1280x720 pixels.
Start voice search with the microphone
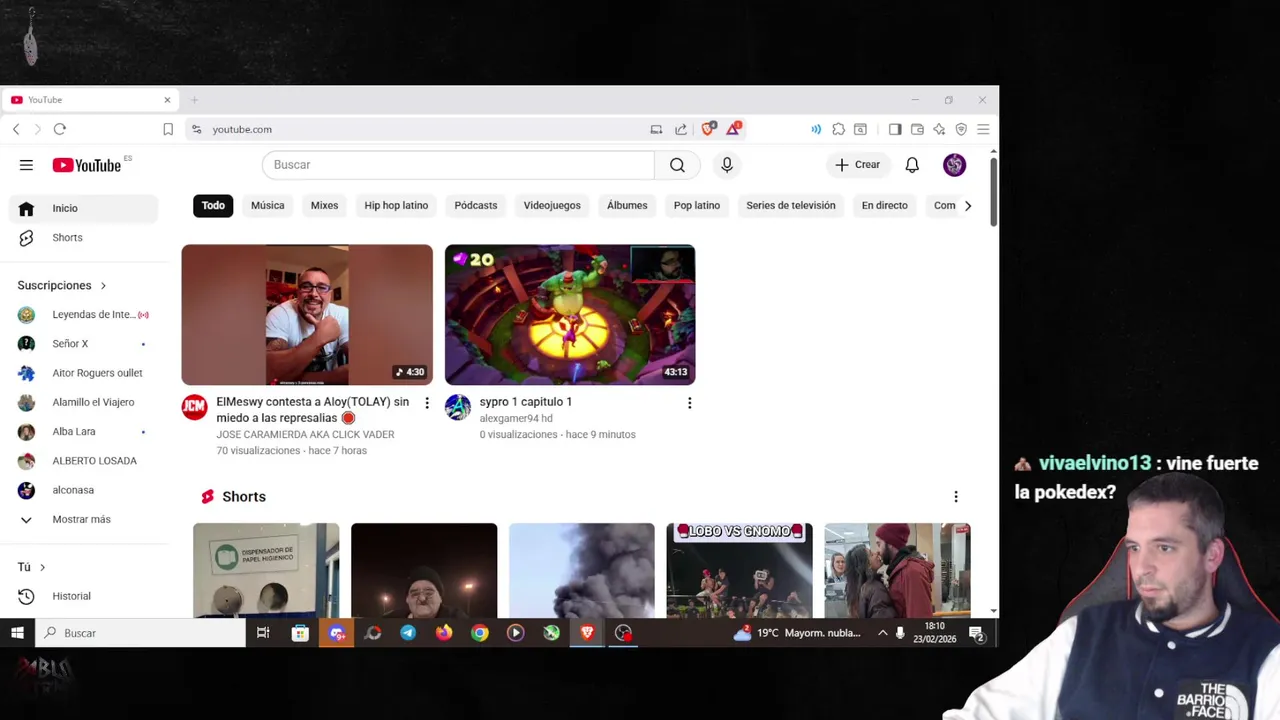pos(727,165)
